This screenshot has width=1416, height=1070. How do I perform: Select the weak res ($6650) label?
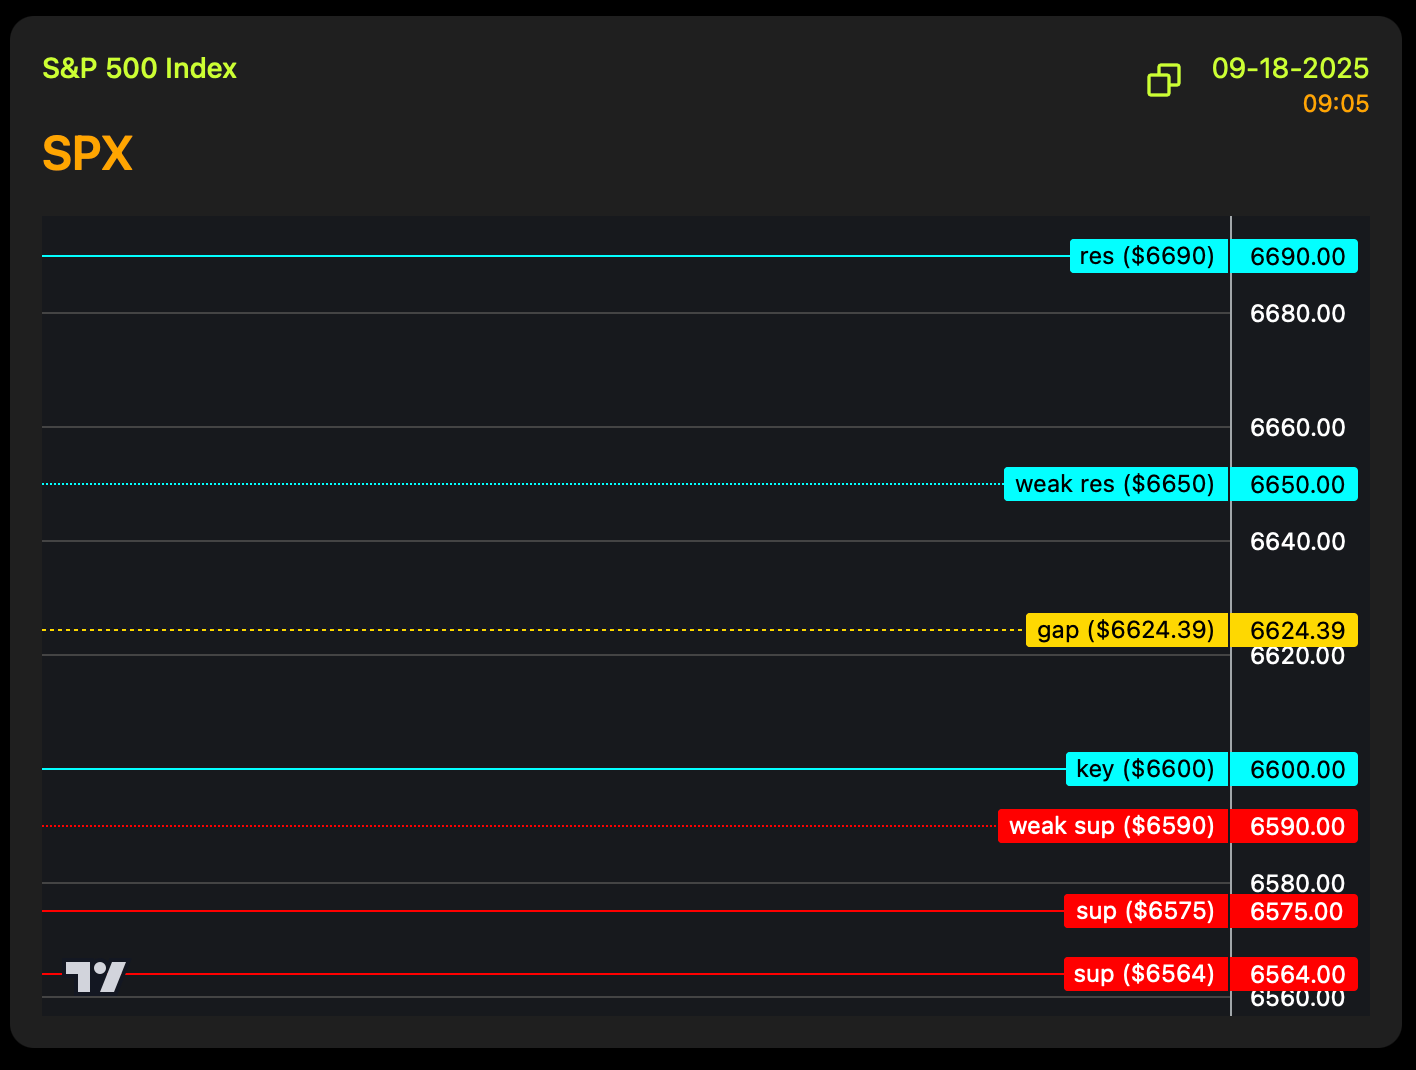[x=1116, y=484]
